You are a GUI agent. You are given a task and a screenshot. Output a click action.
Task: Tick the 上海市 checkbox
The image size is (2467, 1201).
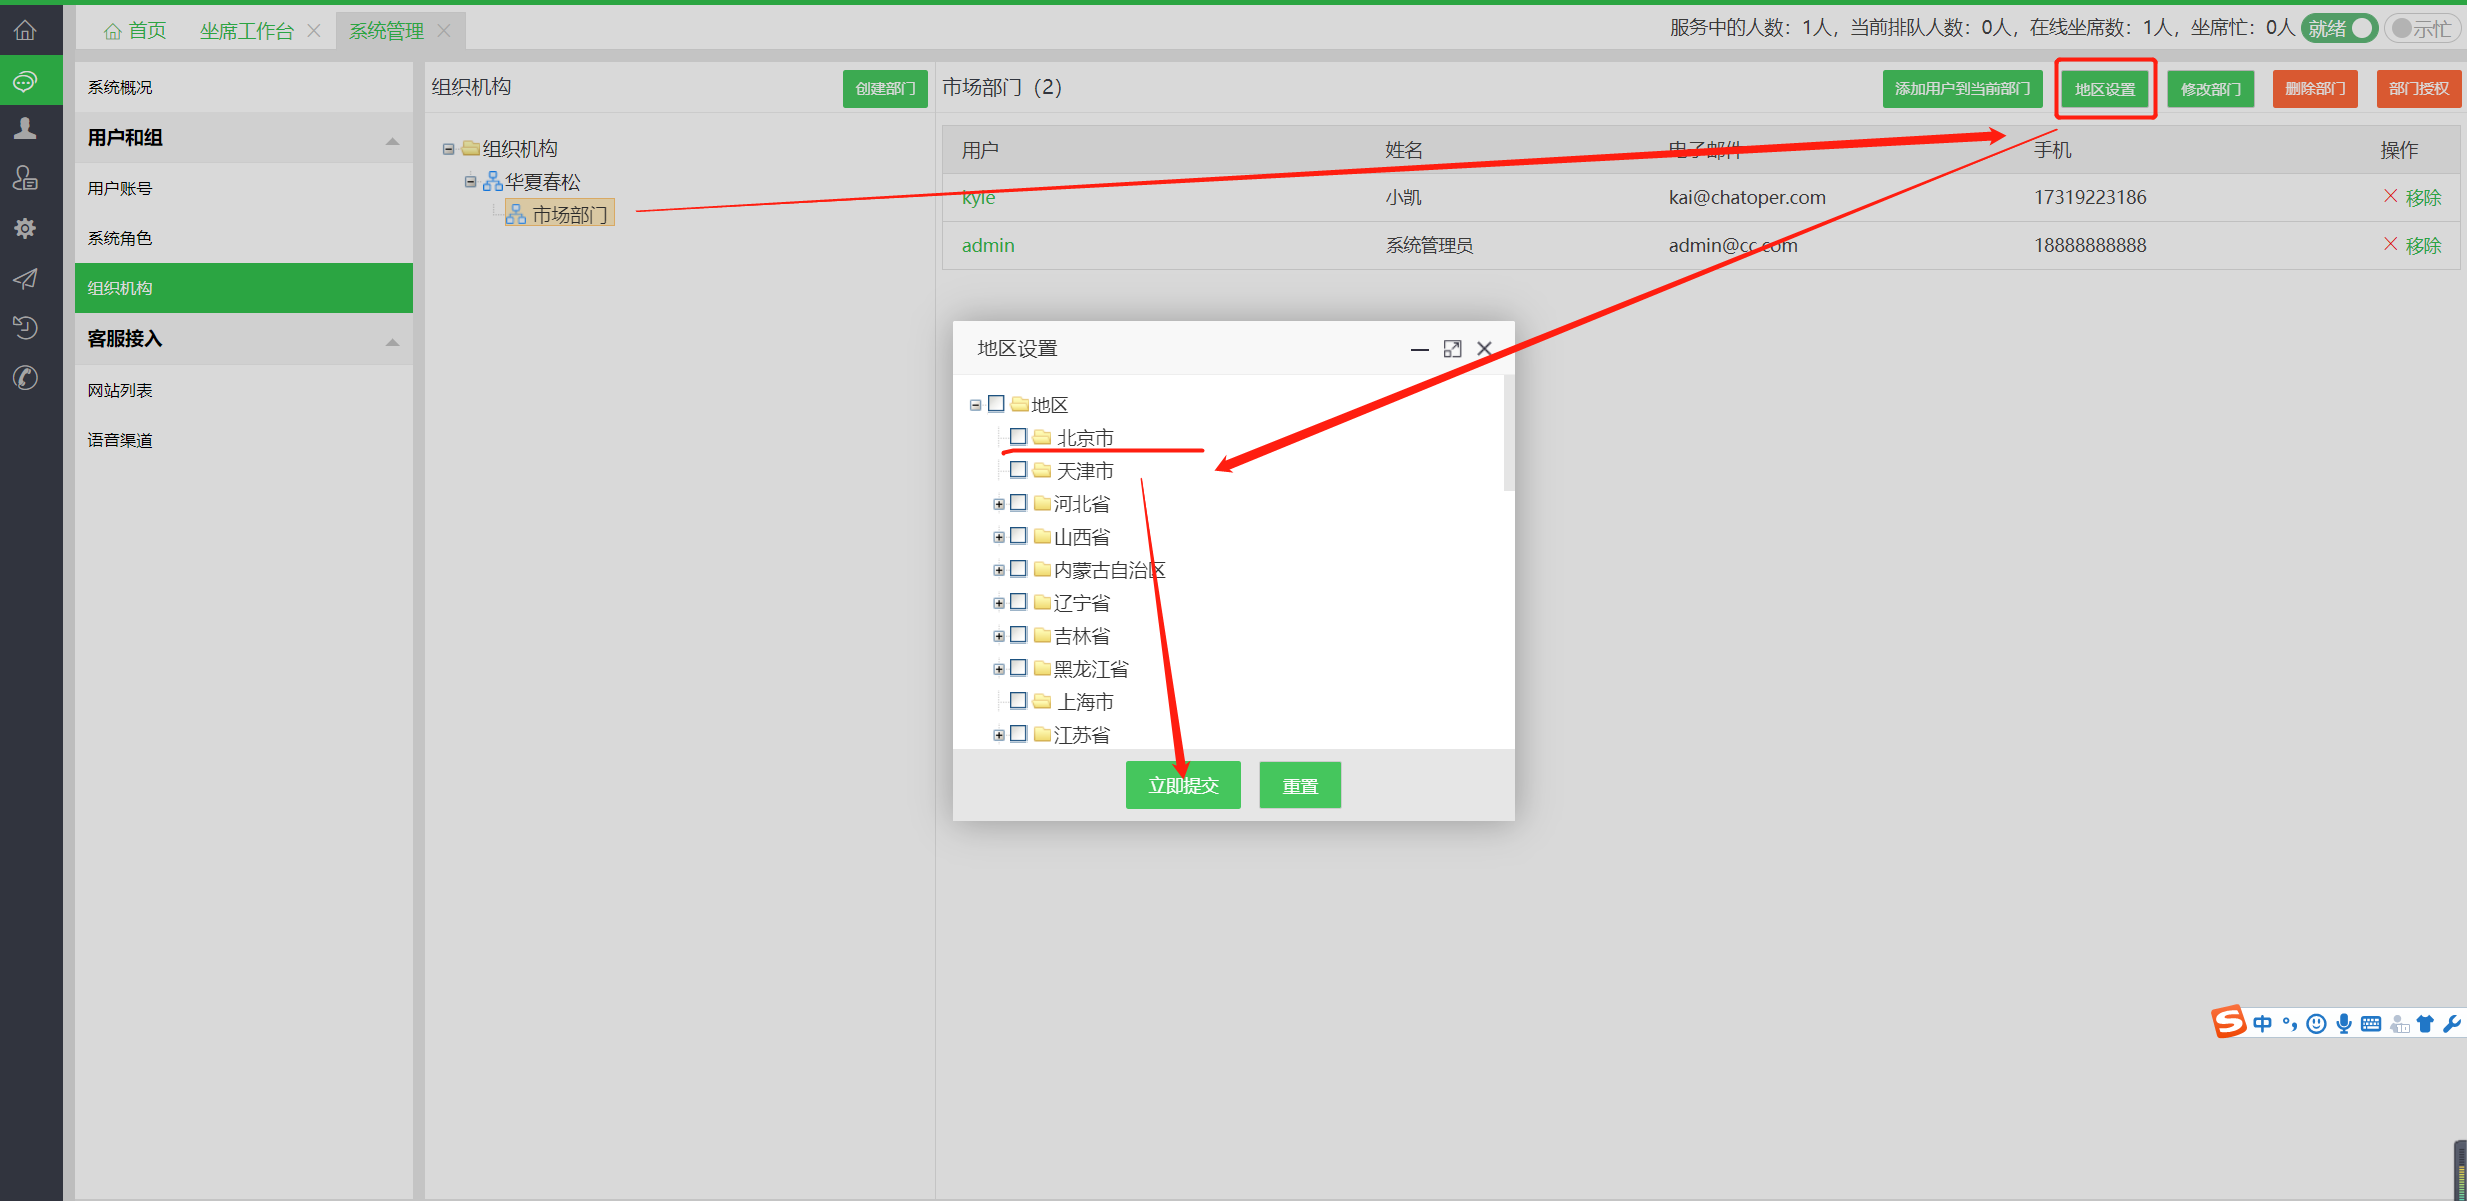1018,700
